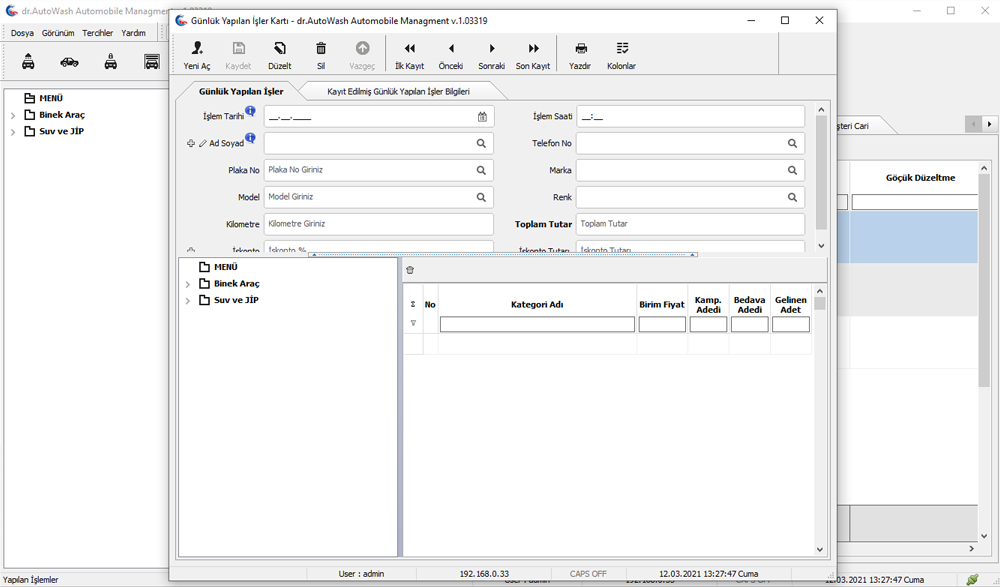Expand Suv ve JİP node in dialog tree
Image resolution: width=1000 pixels, height=587 pixels.
click(187, 301)
